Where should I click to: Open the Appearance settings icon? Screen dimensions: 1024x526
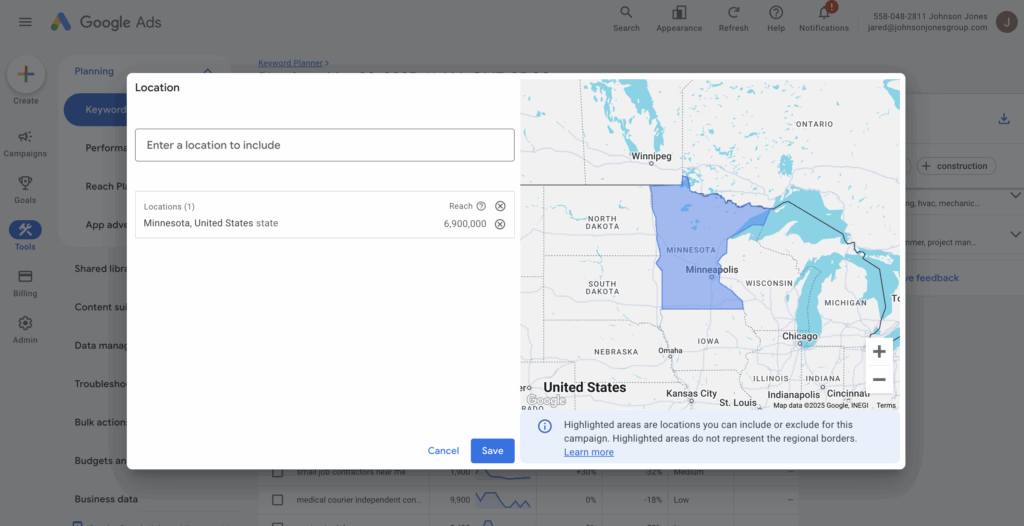click(679, 19)
